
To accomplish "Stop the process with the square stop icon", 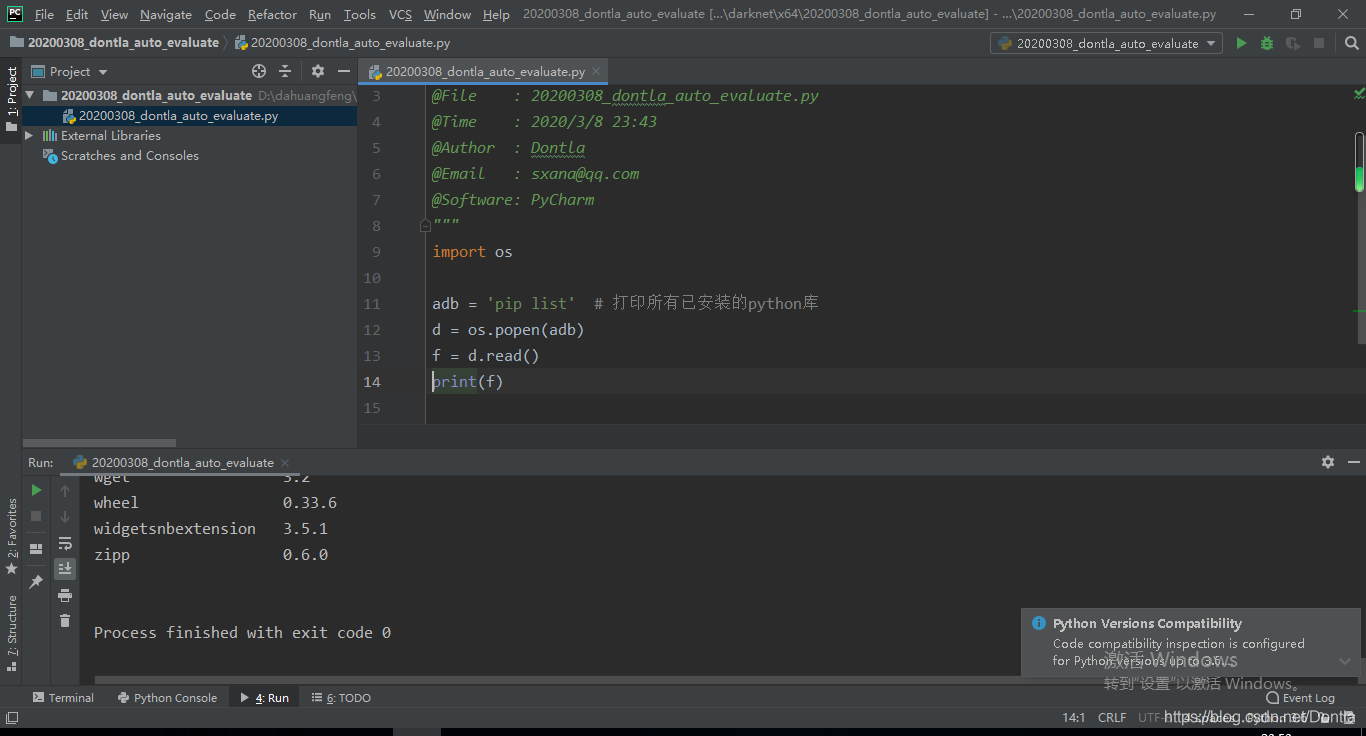I will point(38,516).
